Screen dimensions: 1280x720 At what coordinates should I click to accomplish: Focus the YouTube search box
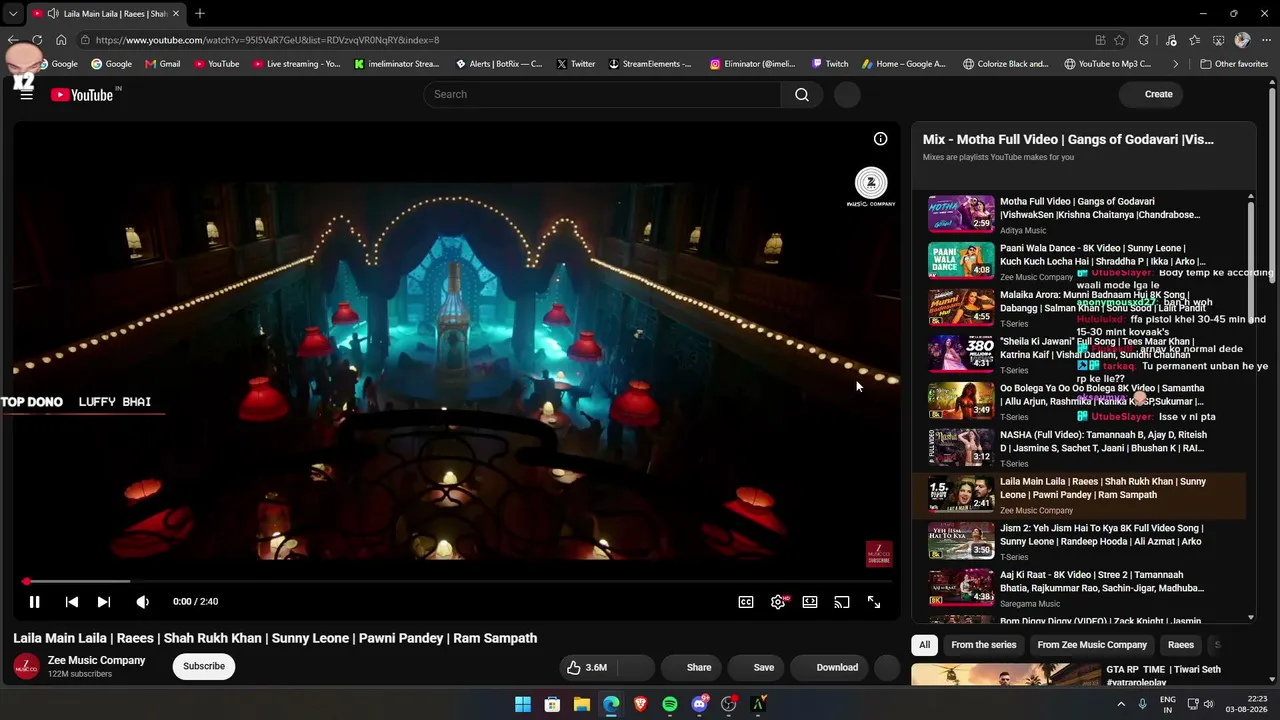click(x=602, y=94)
